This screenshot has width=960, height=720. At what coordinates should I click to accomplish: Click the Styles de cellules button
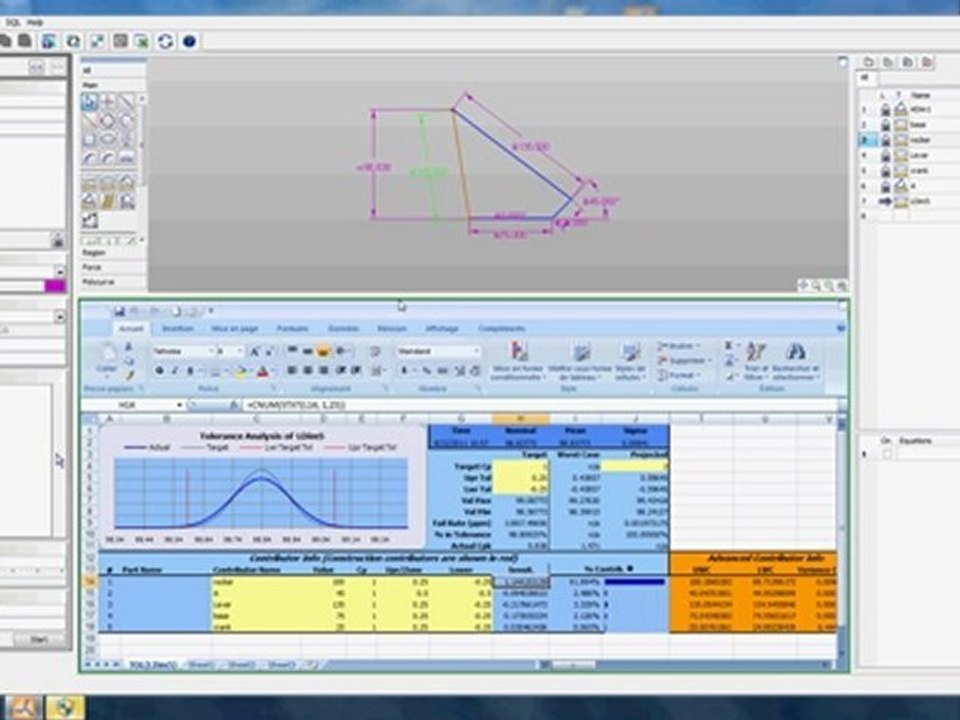630,361
